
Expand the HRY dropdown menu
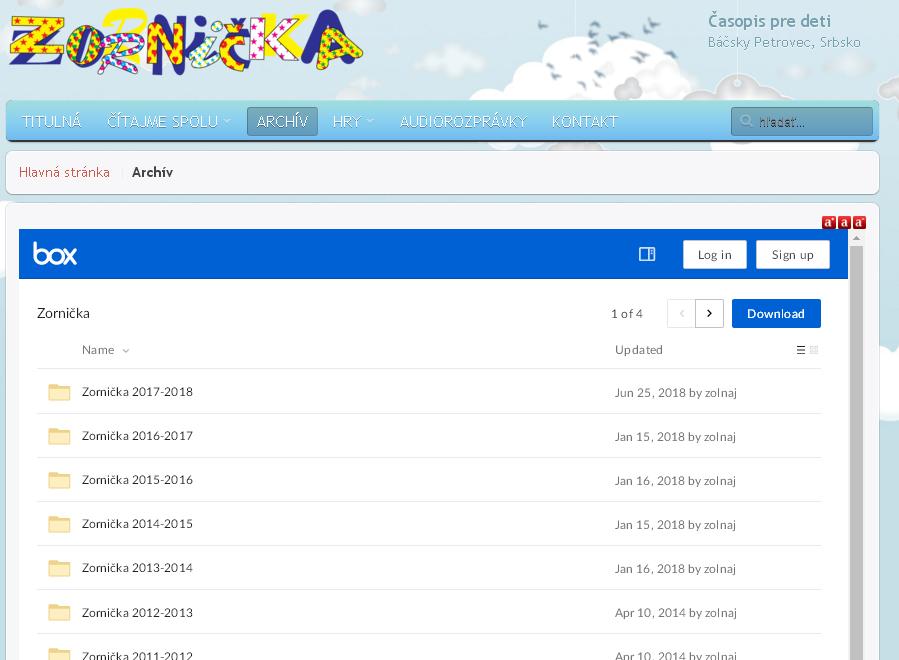[x=352, y=121]
